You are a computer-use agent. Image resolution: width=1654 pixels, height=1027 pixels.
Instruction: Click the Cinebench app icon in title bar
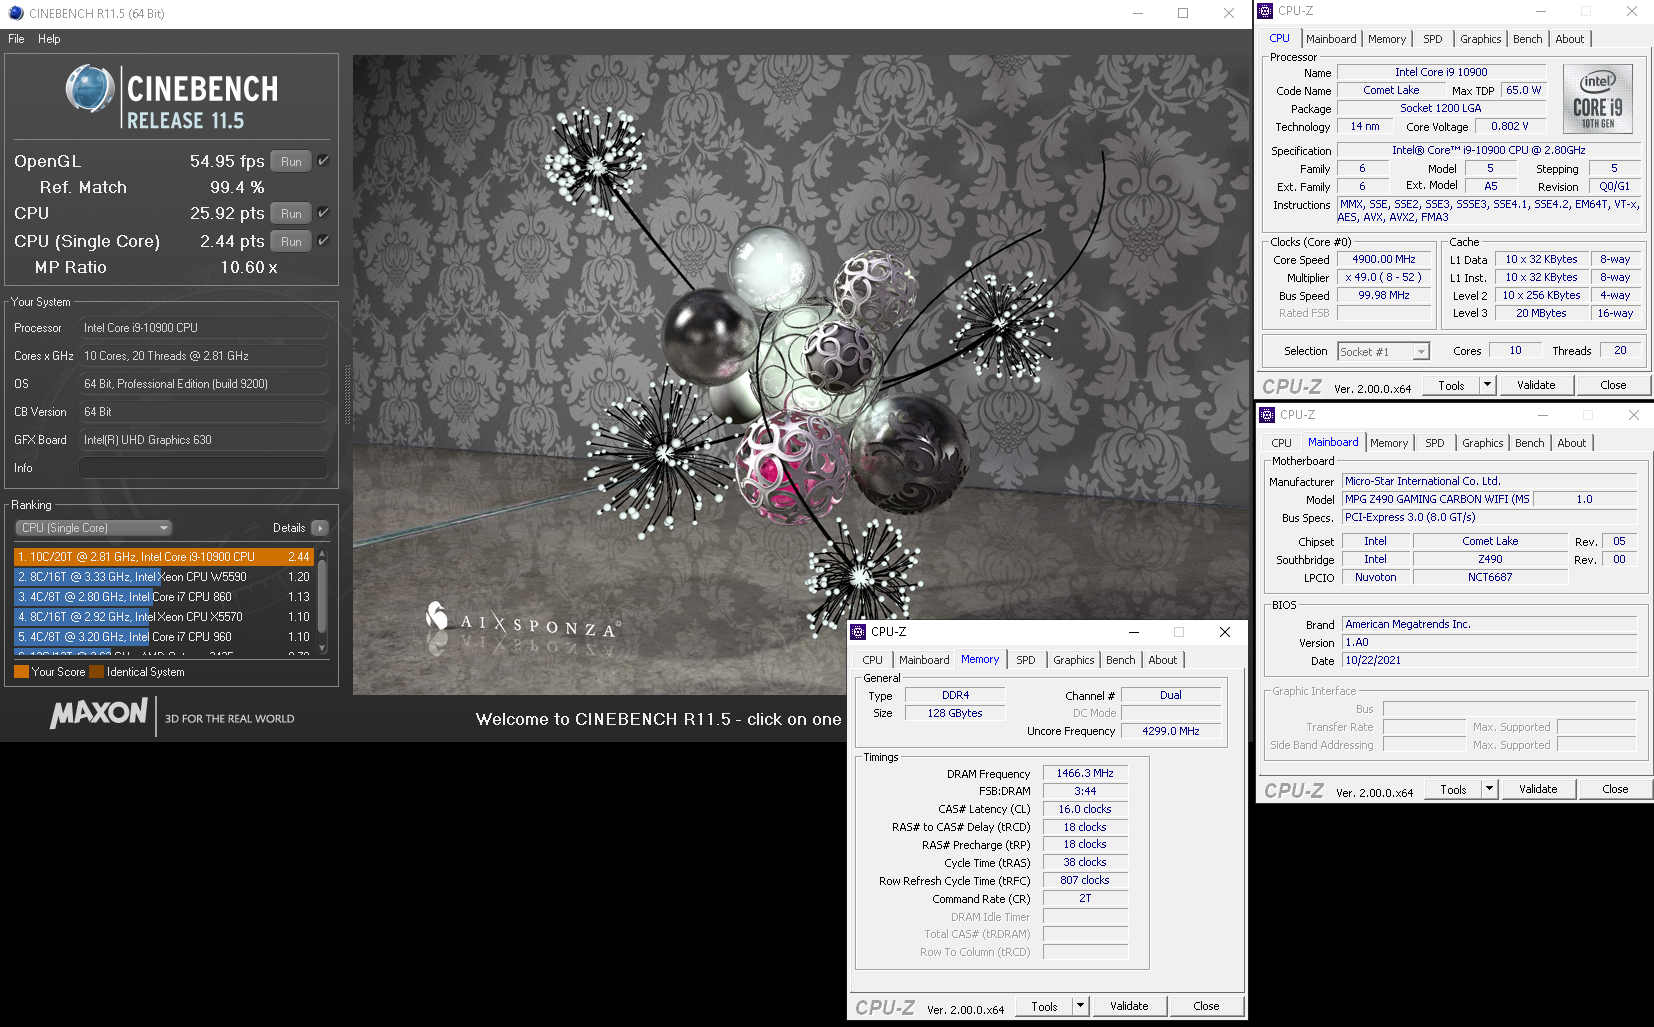tap(15, 13)
